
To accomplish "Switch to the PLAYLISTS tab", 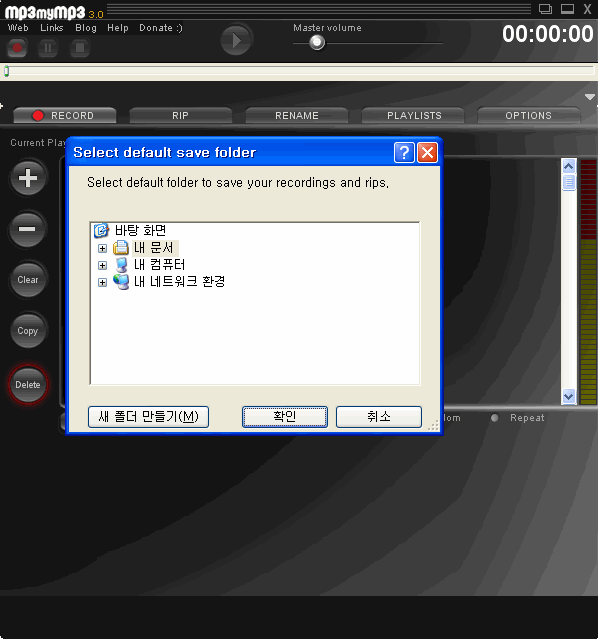I will coord(413,115).
